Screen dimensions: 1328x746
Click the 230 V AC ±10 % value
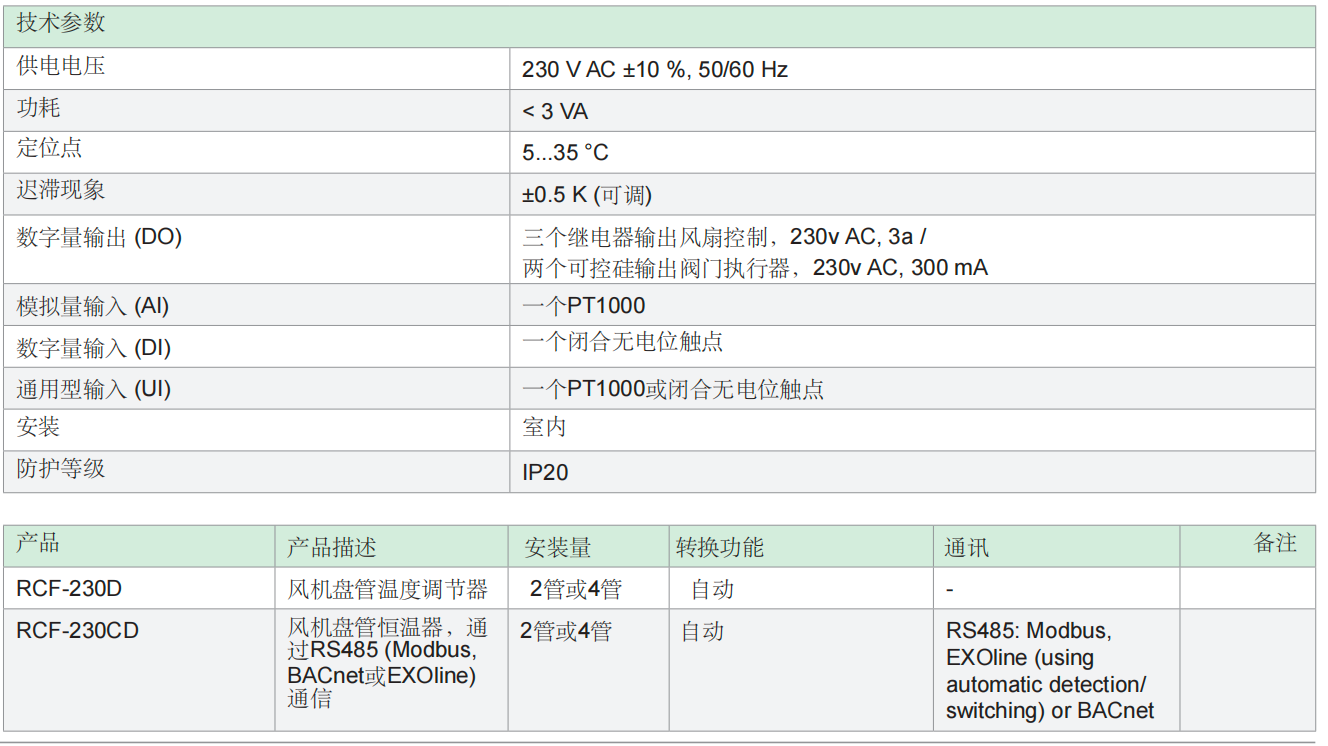655,69
